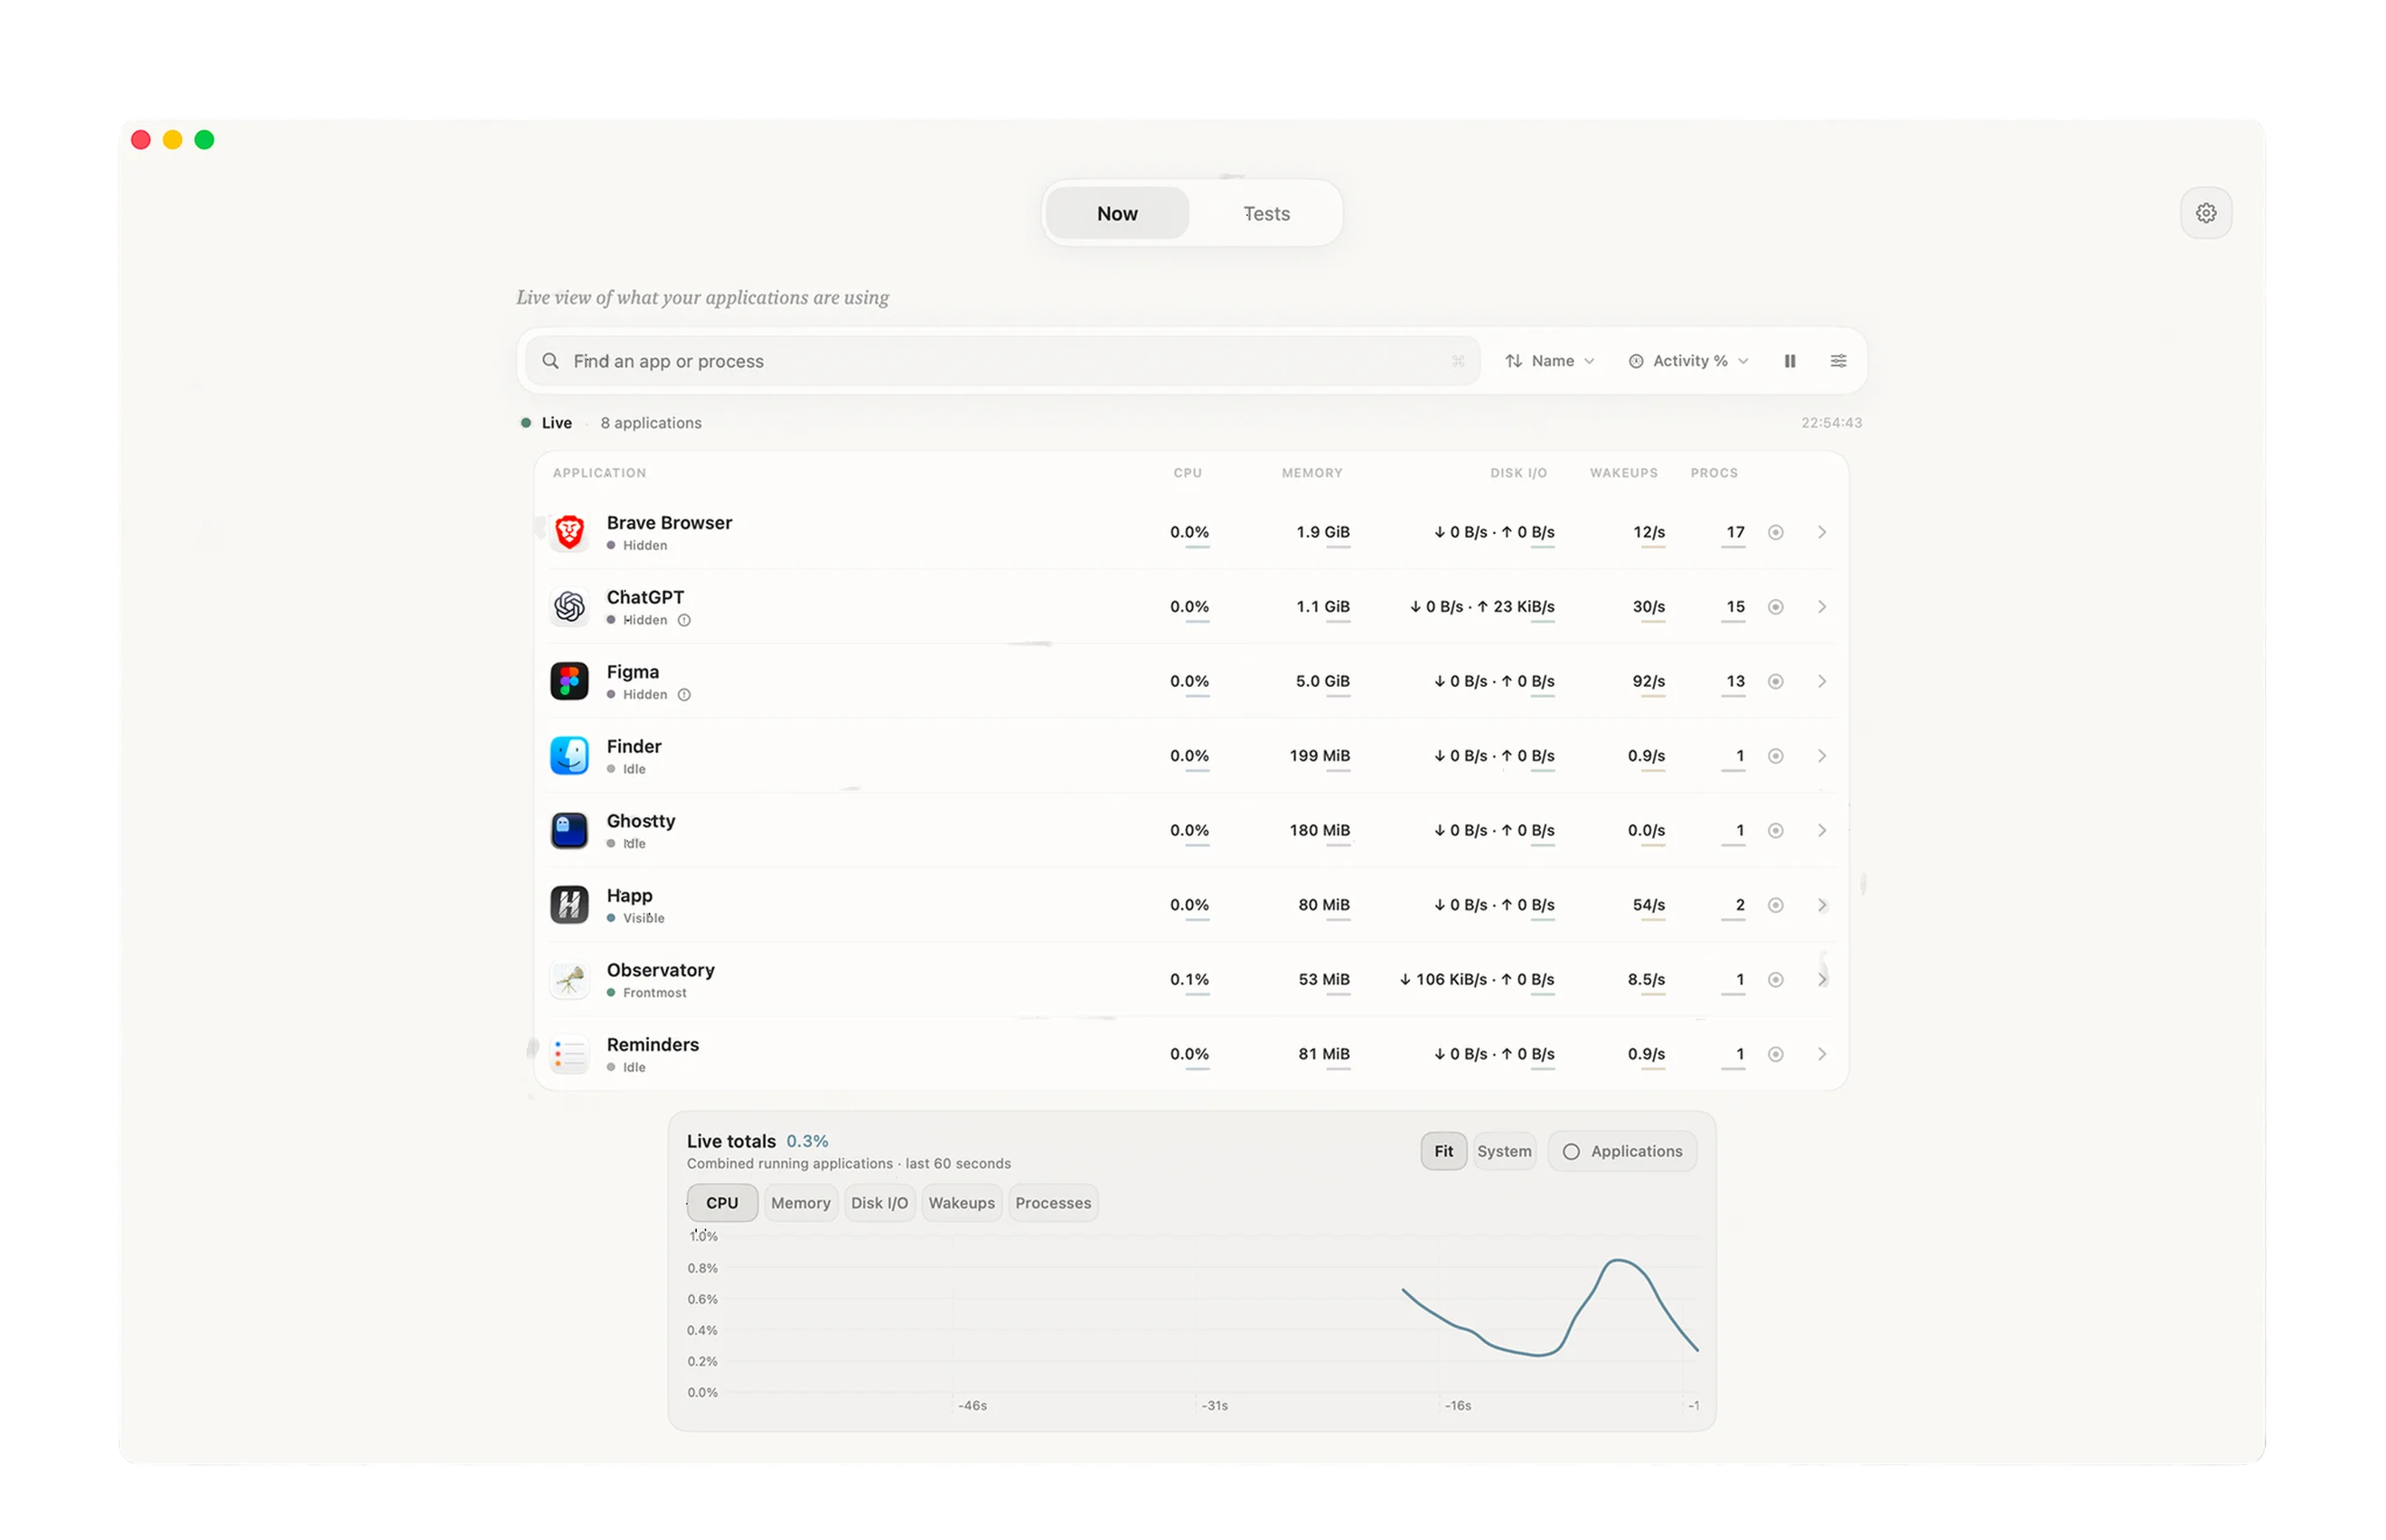Click Figma's 5.0 GiB memory value
This screenshot has width=2386, height=1540.
(1322, 681)
